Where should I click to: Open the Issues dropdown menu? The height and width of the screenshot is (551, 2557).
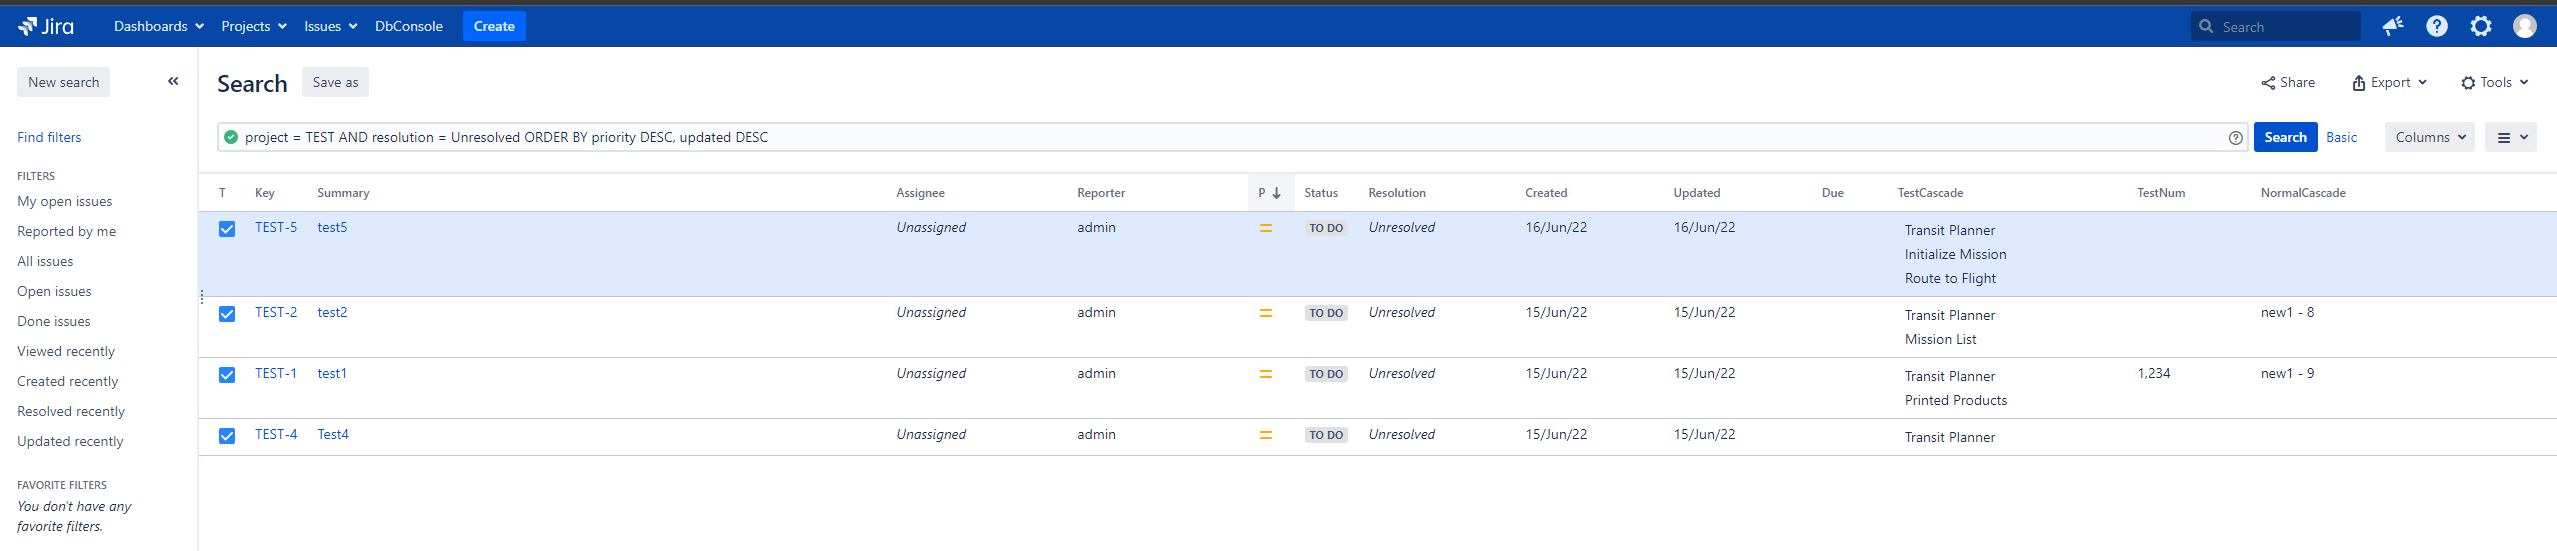point(331,26)
